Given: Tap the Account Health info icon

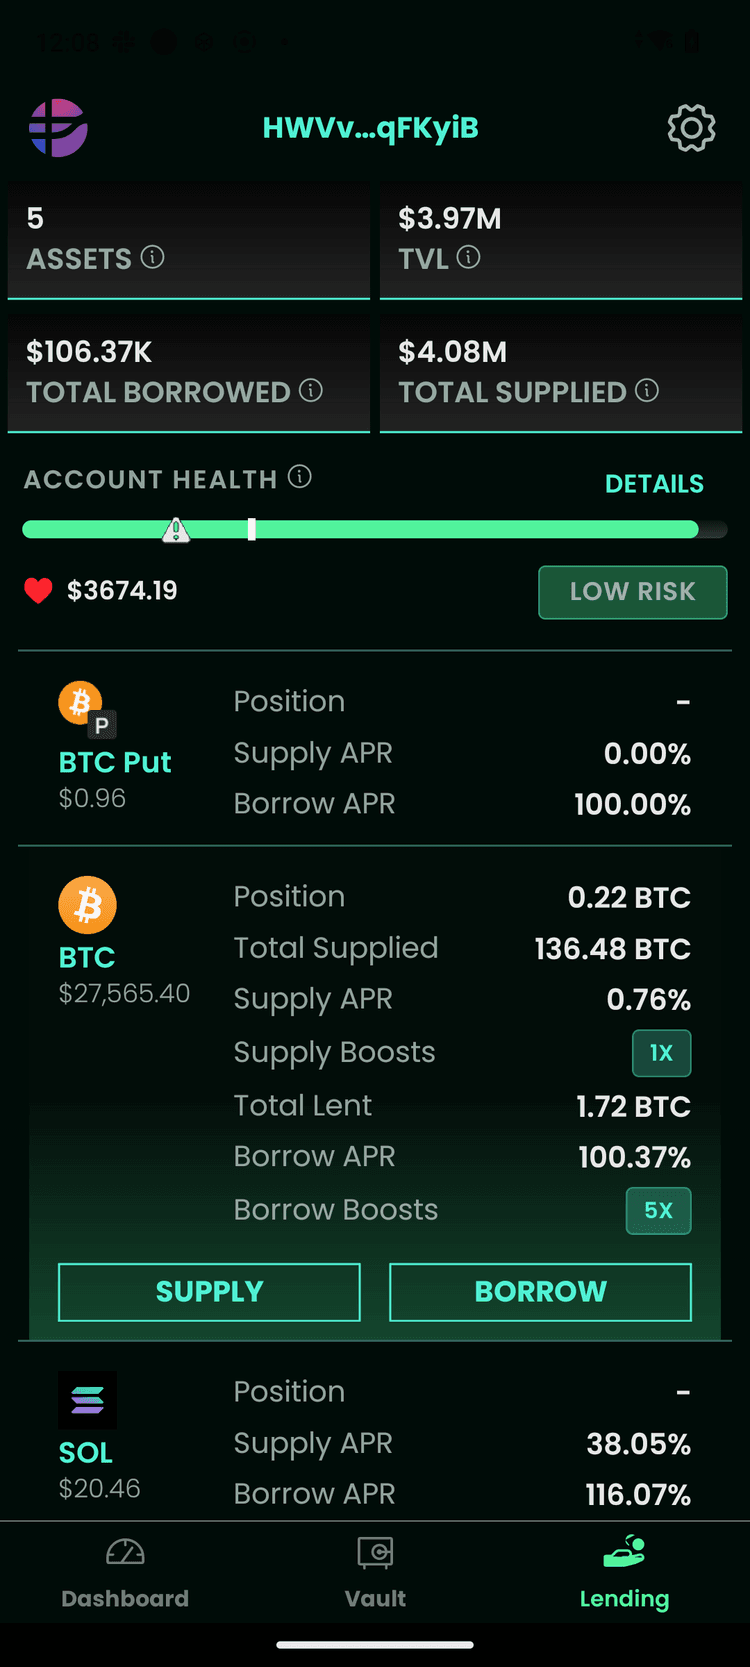Looking at the screenshot, I should (x=300, y=477).
